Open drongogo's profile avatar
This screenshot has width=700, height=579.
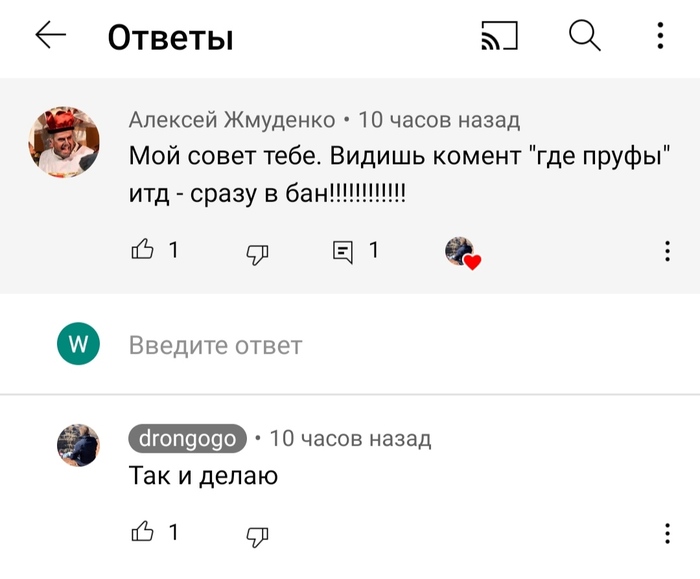78,445
